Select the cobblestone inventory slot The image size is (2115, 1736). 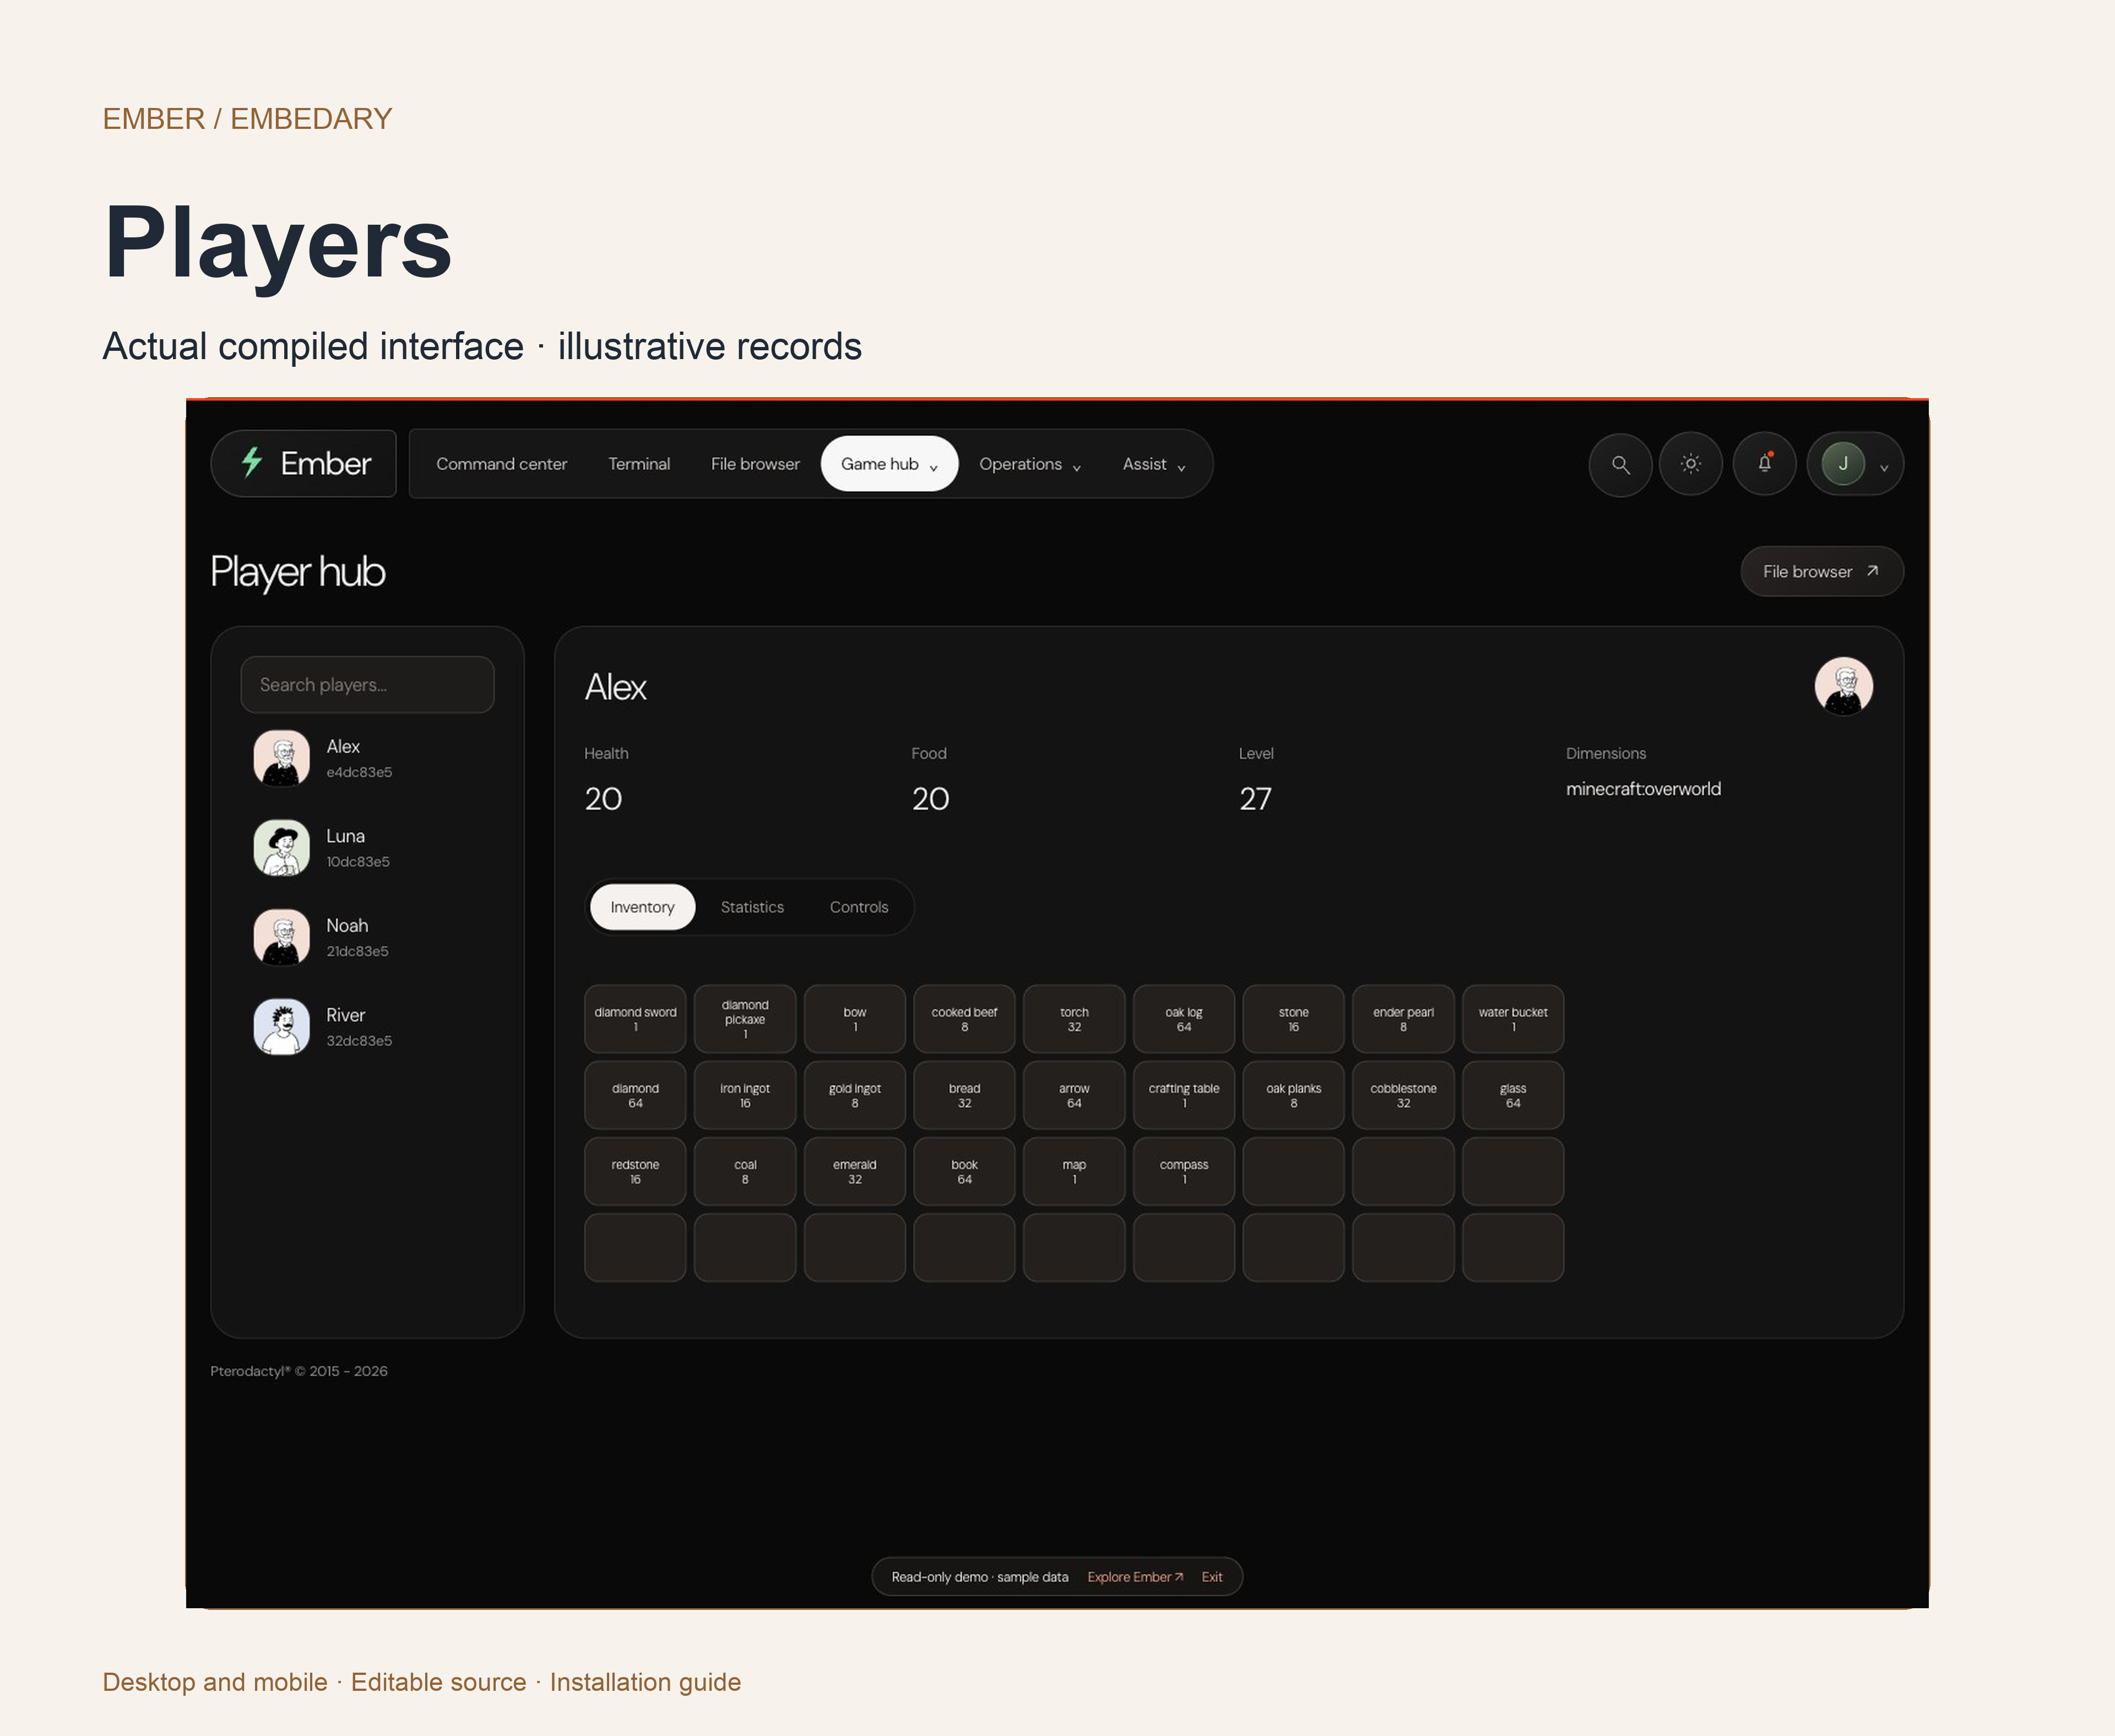click(x=1403, y=1095)
